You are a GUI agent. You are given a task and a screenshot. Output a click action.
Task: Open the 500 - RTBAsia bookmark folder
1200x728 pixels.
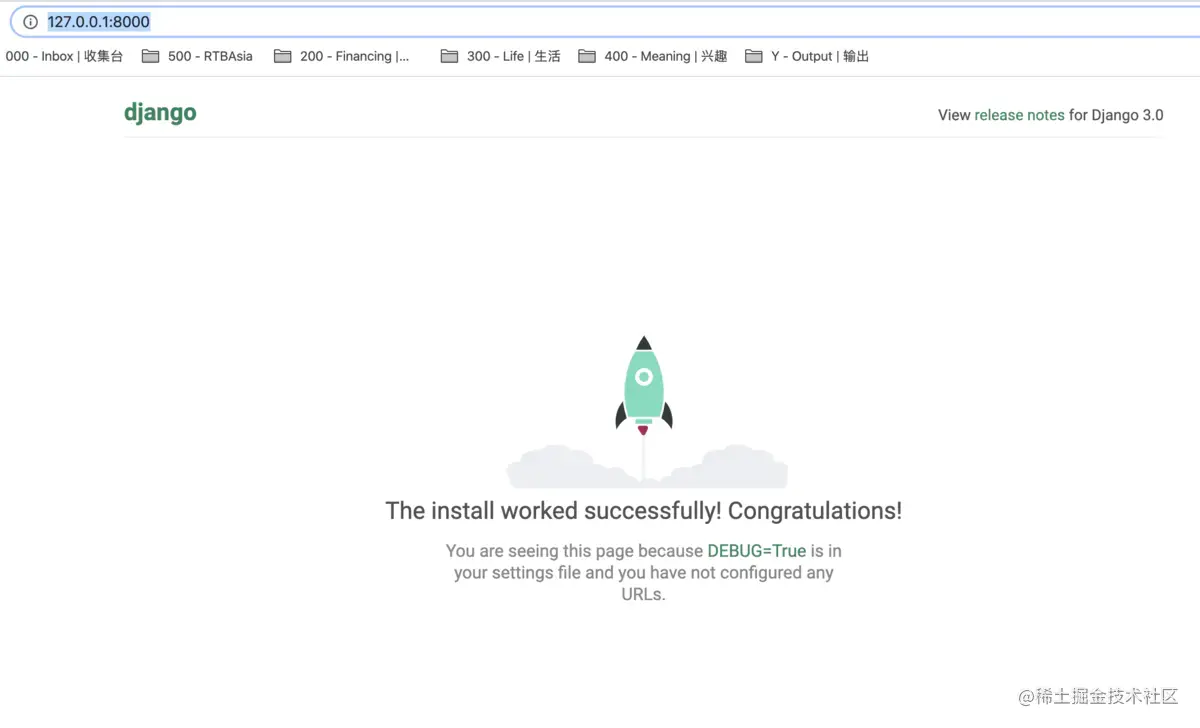pos(197,57)
